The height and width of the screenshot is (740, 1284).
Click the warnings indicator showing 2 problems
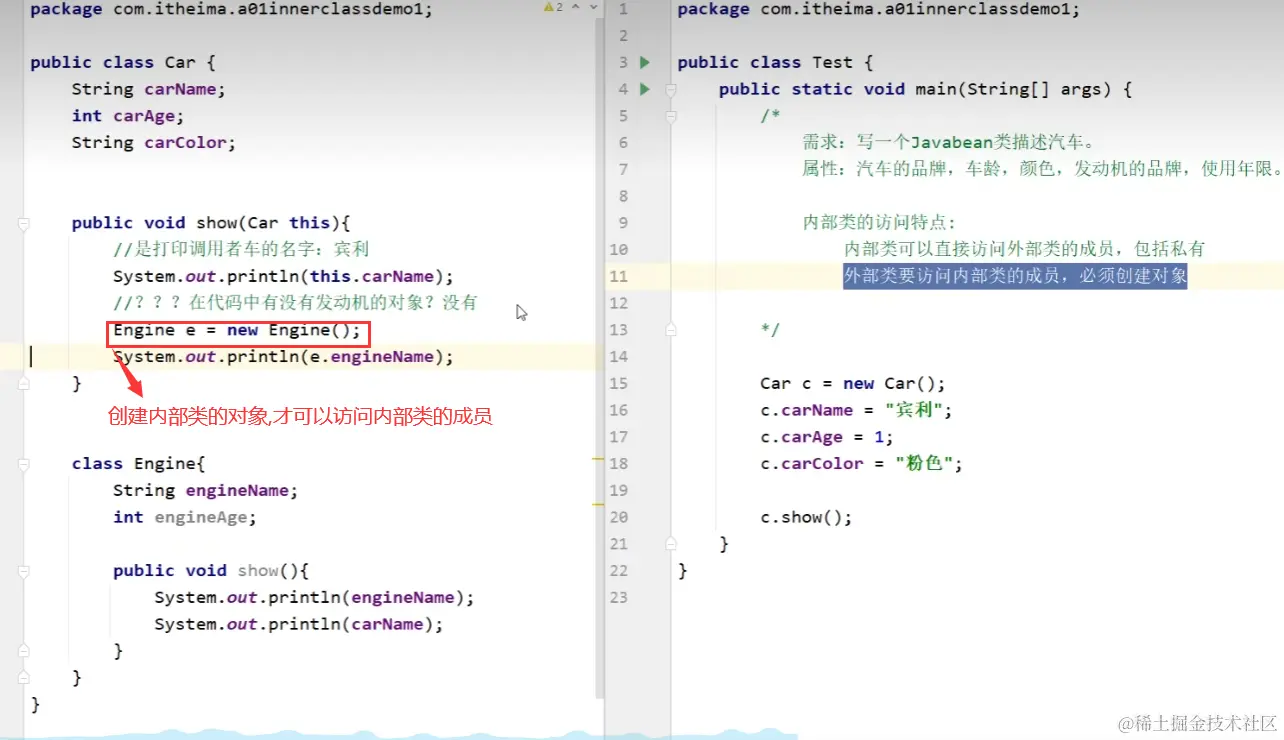(x=553, y=7)
